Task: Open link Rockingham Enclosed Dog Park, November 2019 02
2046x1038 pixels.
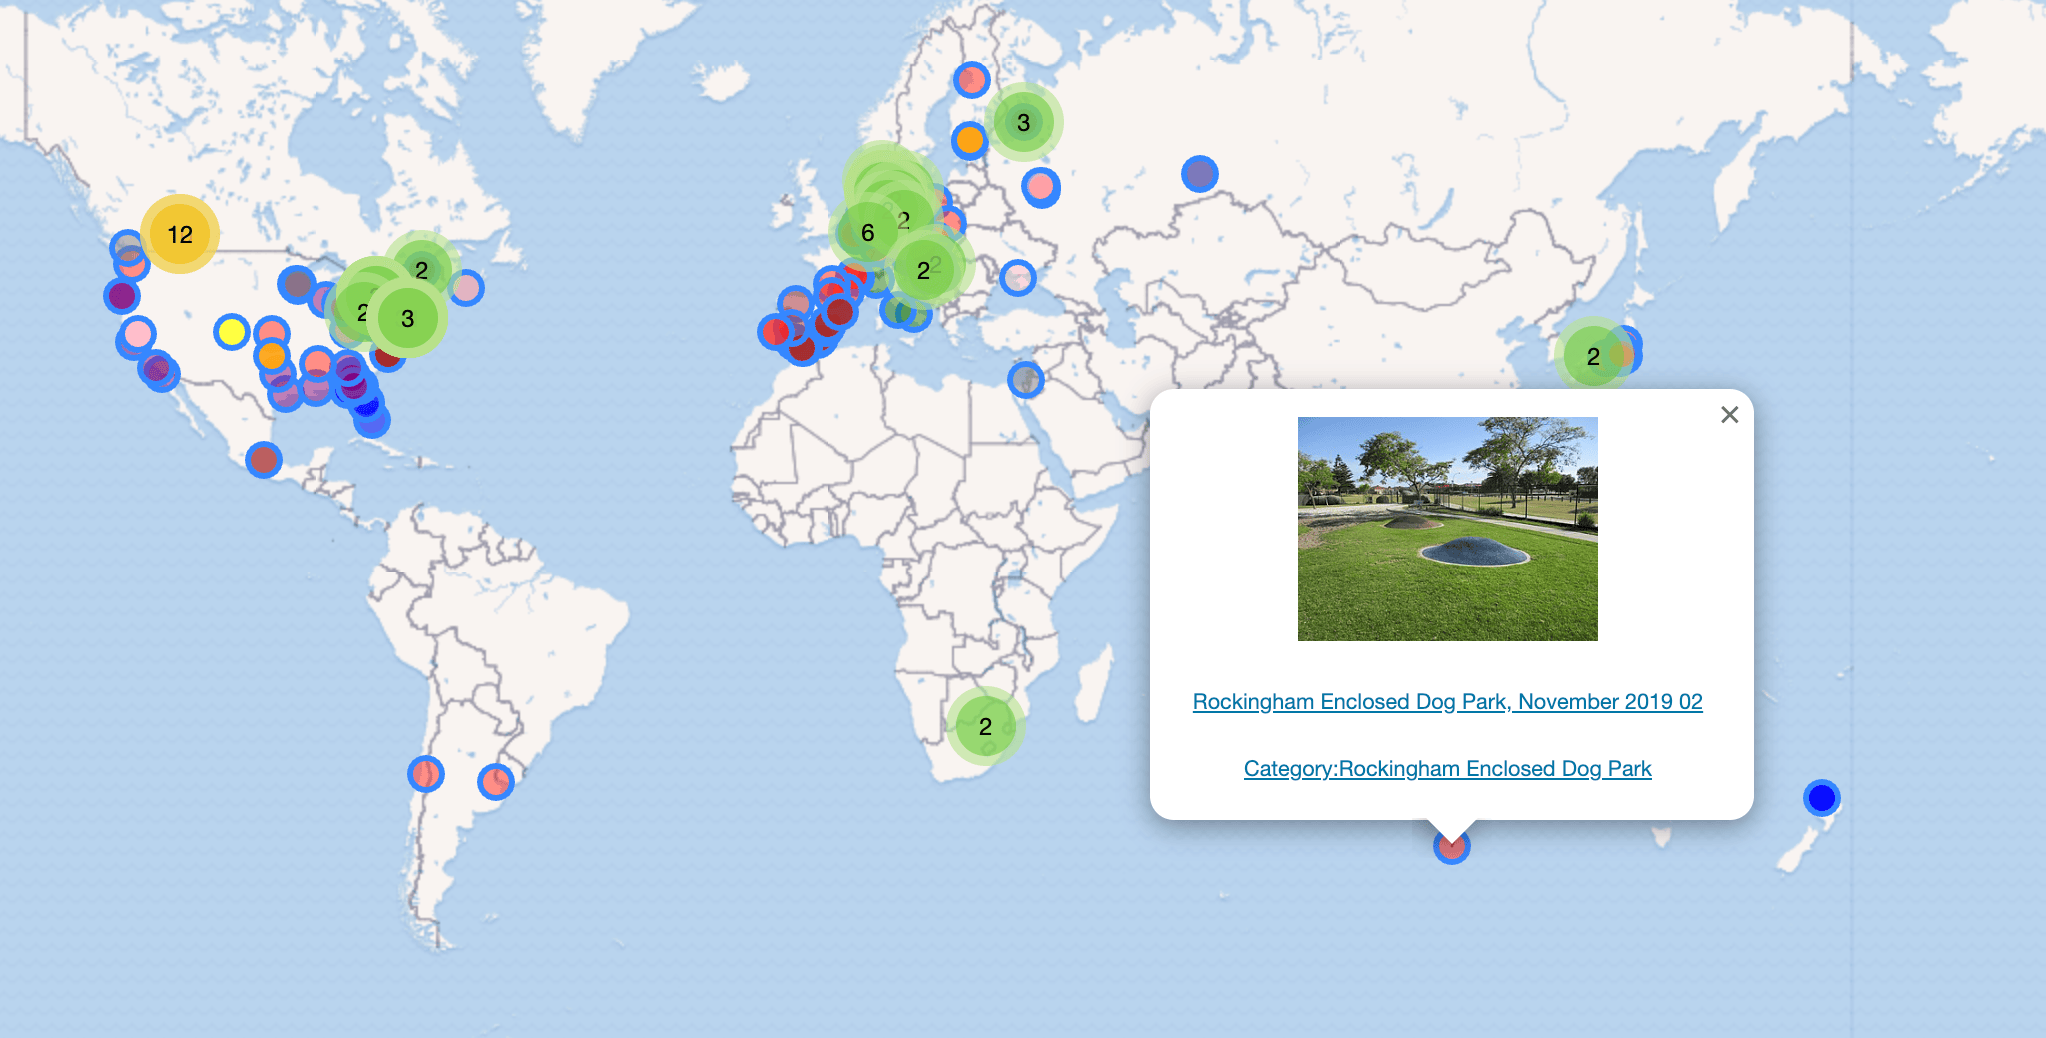Action: pos(1447,702)
